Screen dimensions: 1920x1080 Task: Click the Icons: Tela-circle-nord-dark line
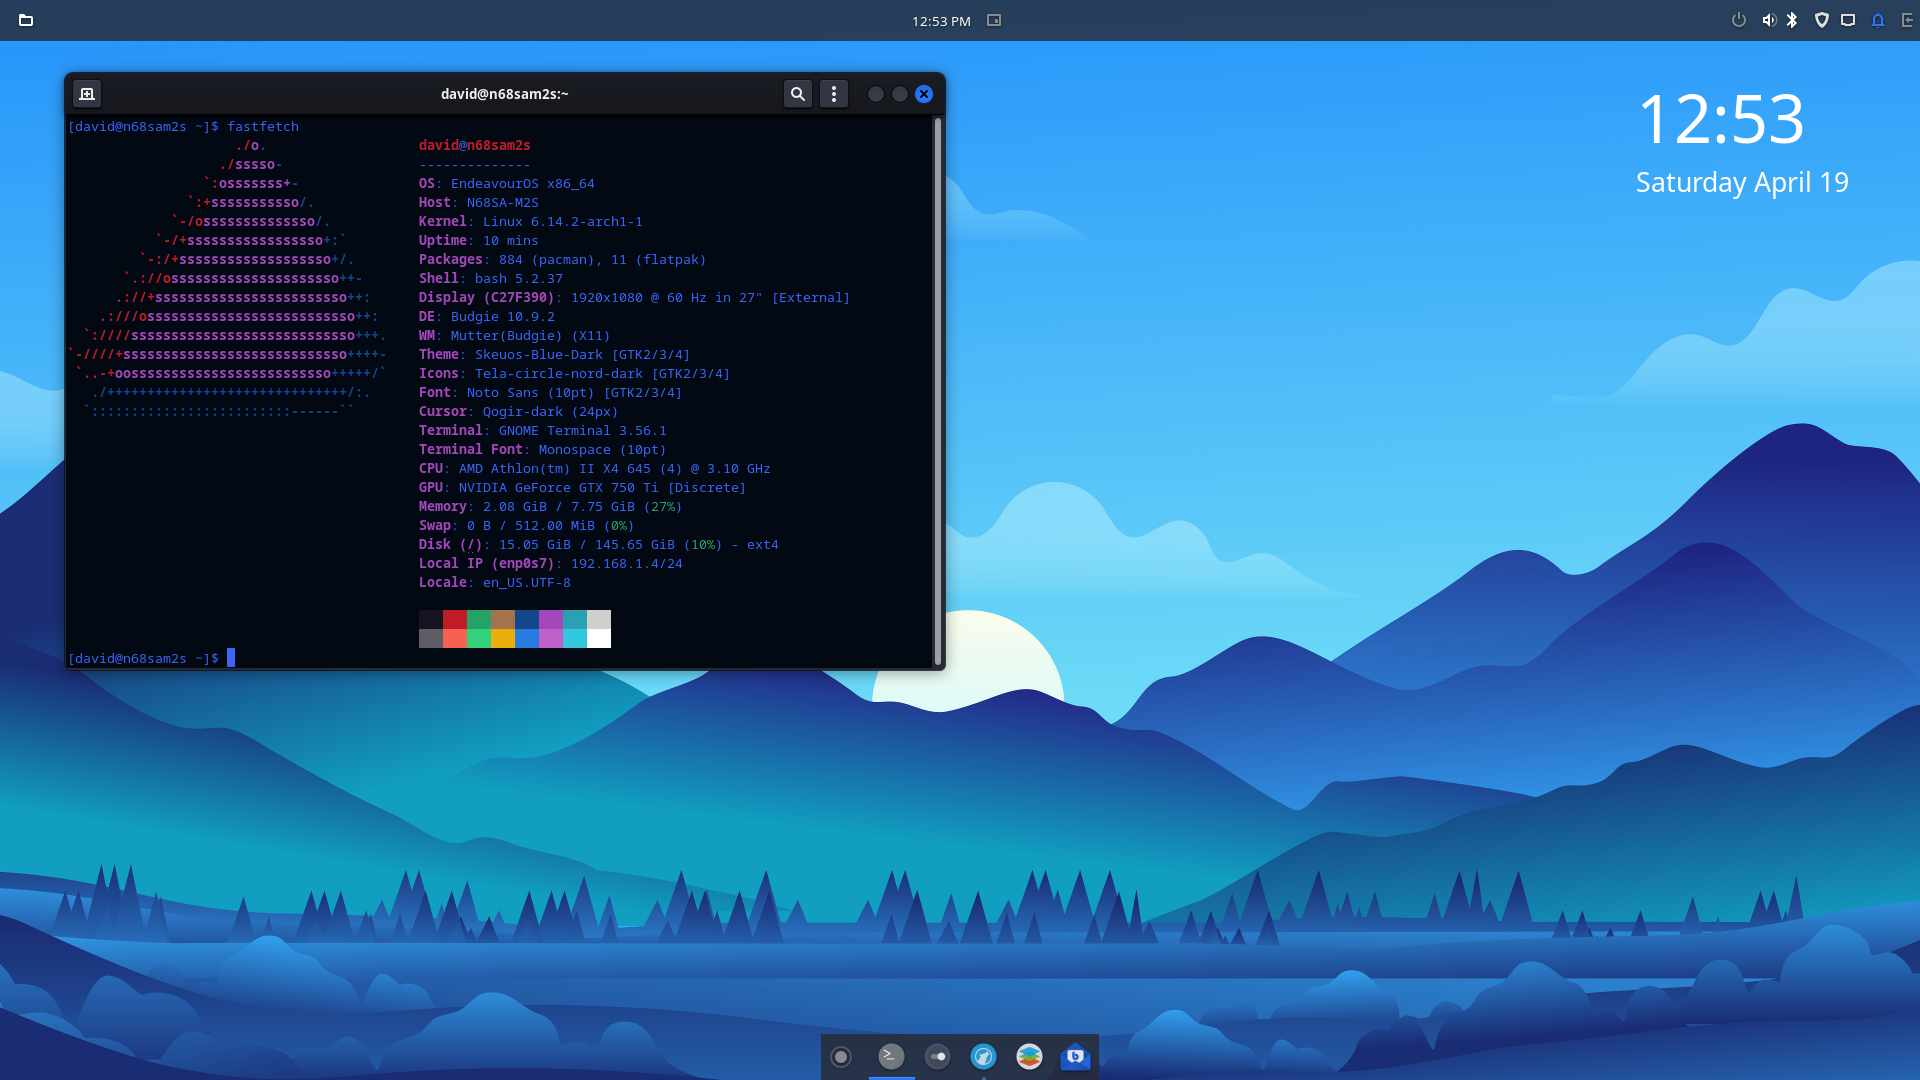coord(575,374)
